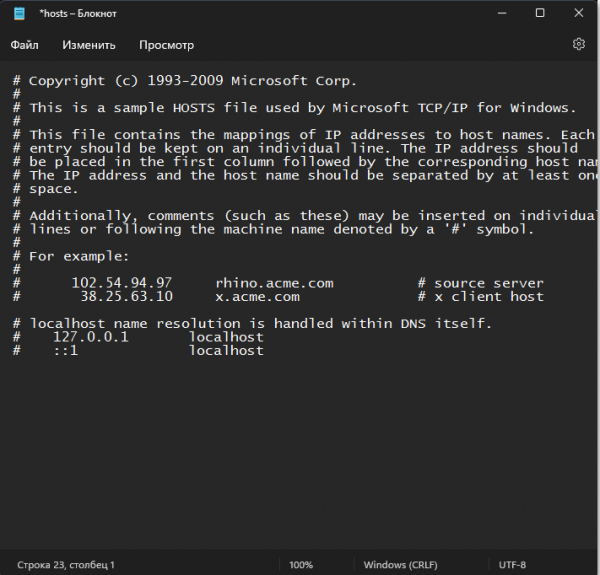Click the # x client host comment
600x575 pixels.
point(481,297)
